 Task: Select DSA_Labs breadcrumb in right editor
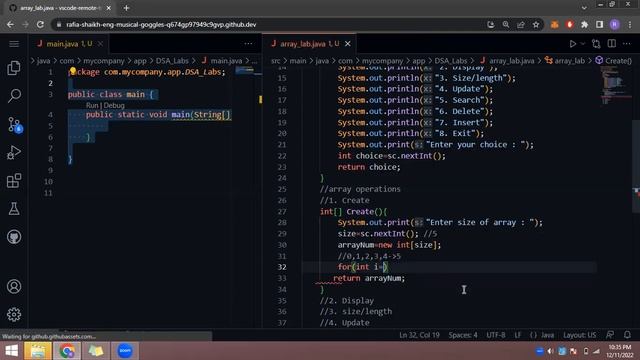[x=451, y=61]
